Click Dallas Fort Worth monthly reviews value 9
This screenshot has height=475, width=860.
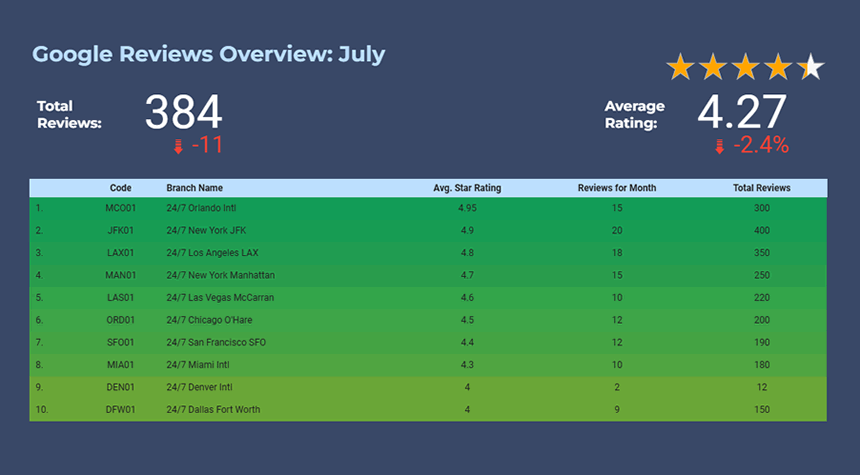617,410
